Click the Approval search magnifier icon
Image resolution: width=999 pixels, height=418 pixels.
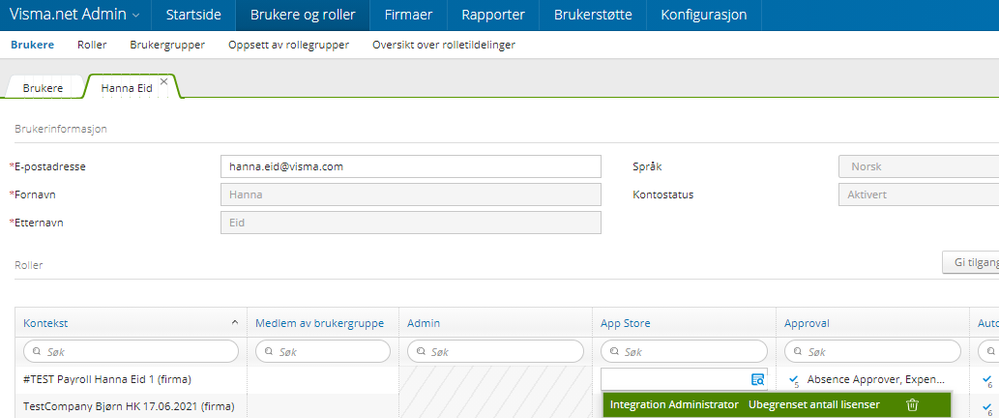[798, 352]
